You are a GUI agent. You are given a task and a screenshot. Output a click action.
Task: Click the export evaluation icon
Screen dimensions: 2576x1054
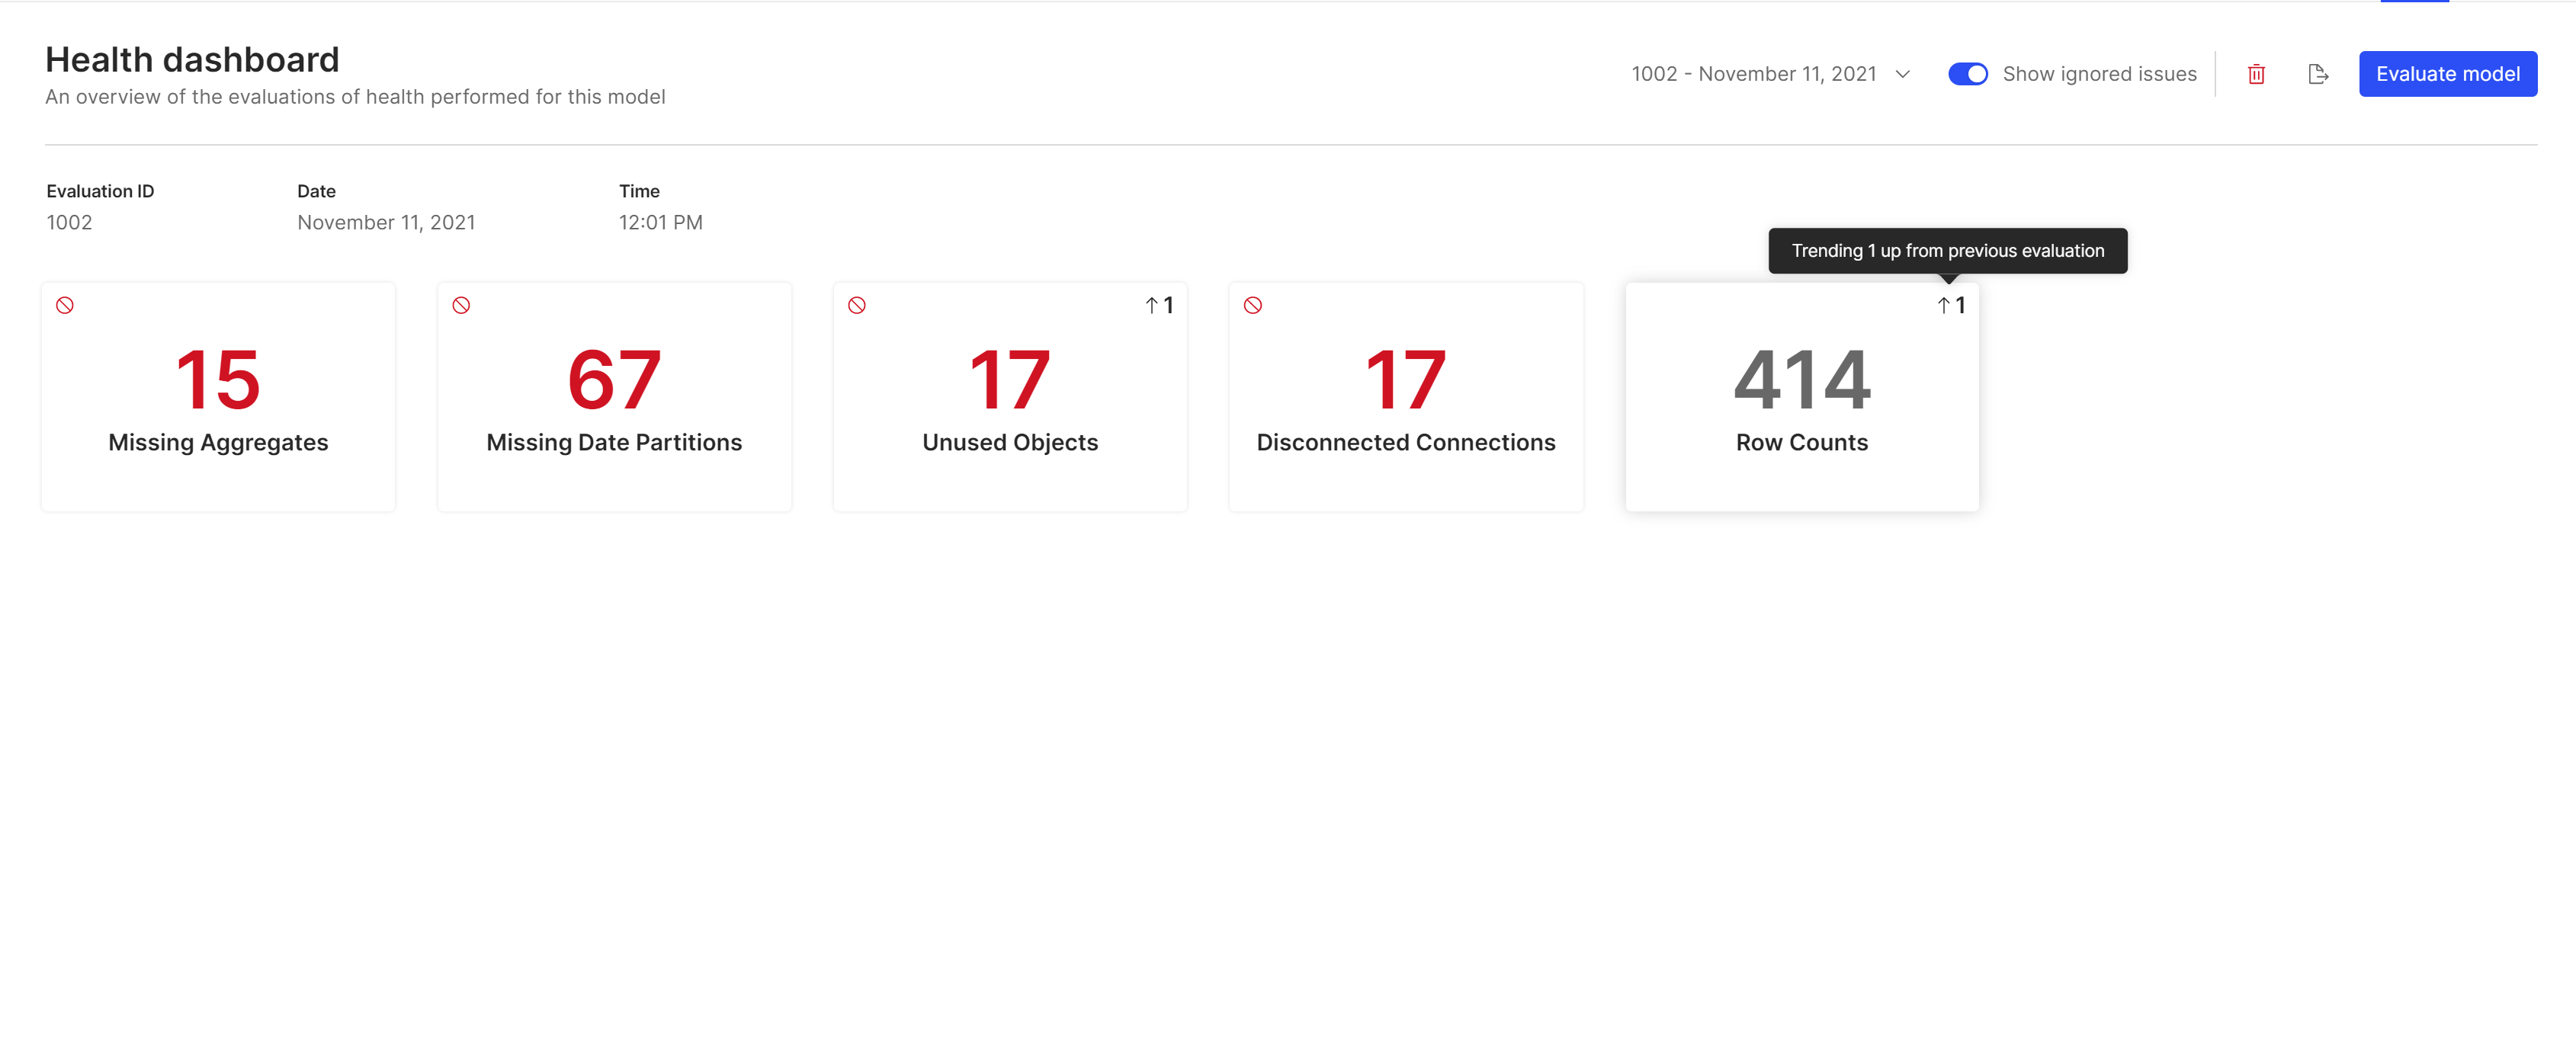(2318, 74)
